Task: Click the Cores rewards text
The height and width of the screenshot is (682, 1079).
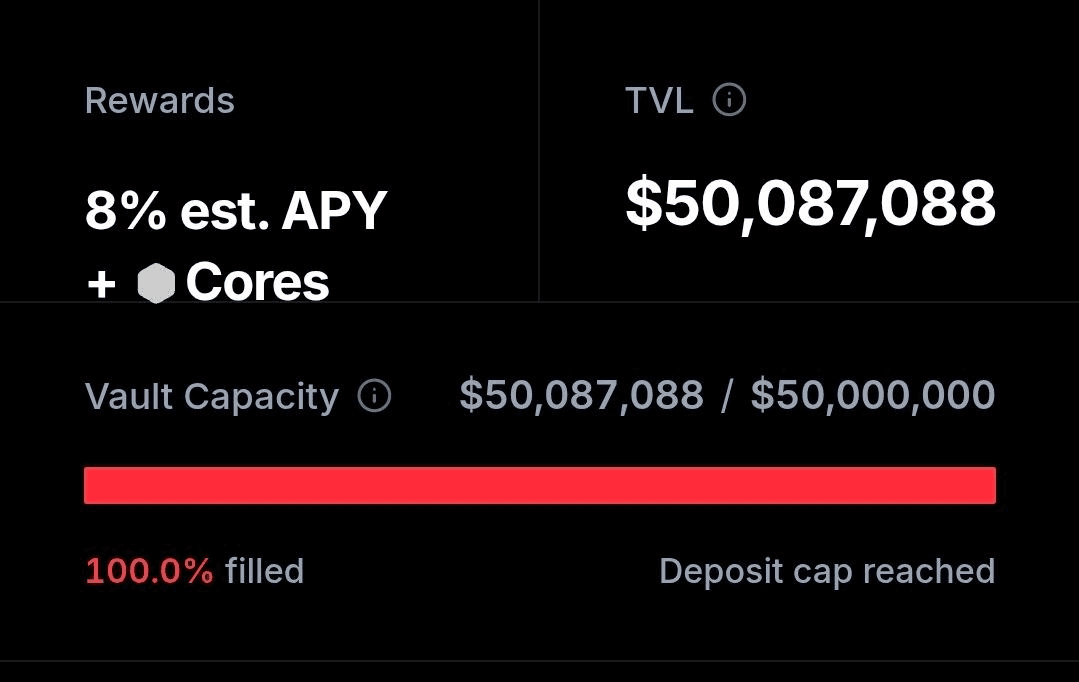Action: pos(257,282)
